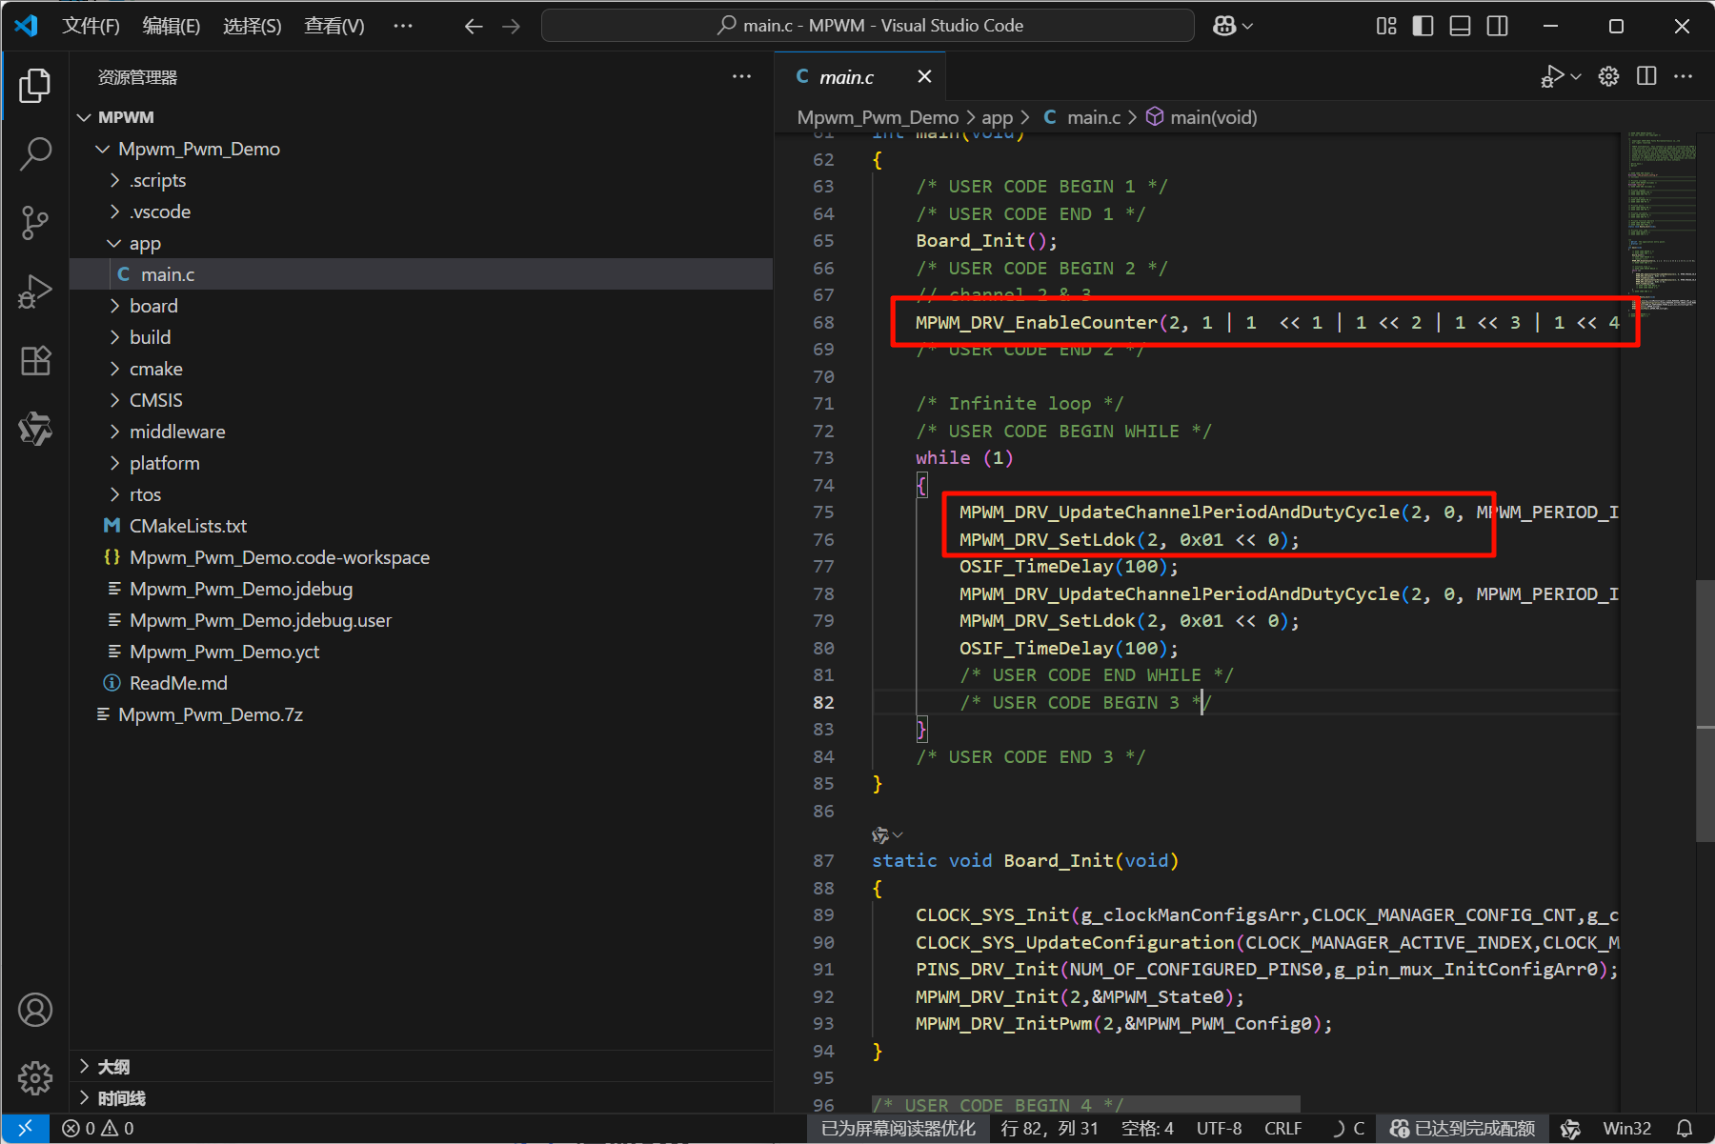Open the Manage gear in activity bar
Viewport: 1715px width, 1144px height.
click(x=35, y=1077)
